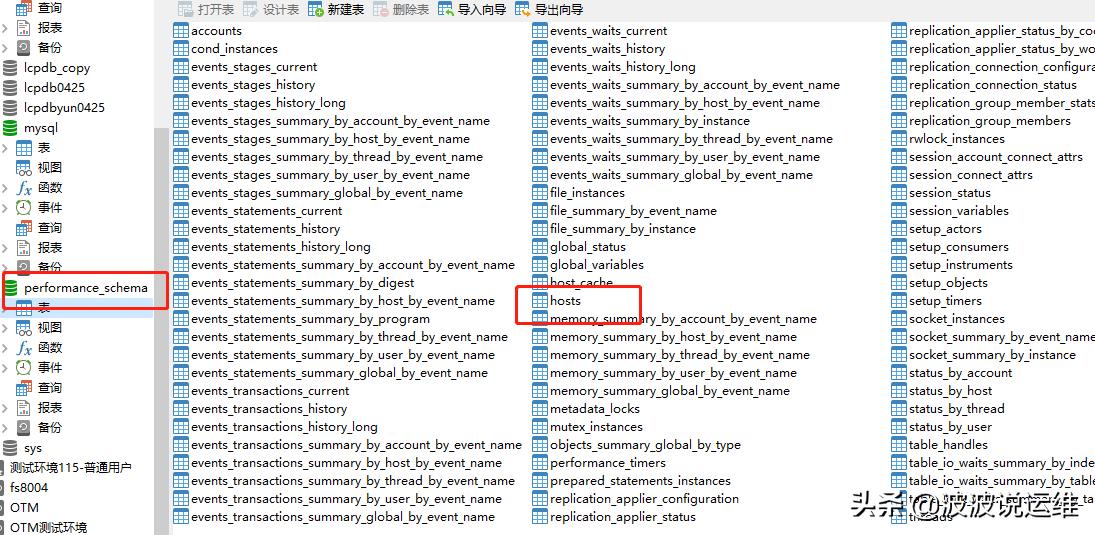This screenshot has width=1095, height=535.
Task: Click the 查询 query icon under mysql
Action: tap(24, 228)
